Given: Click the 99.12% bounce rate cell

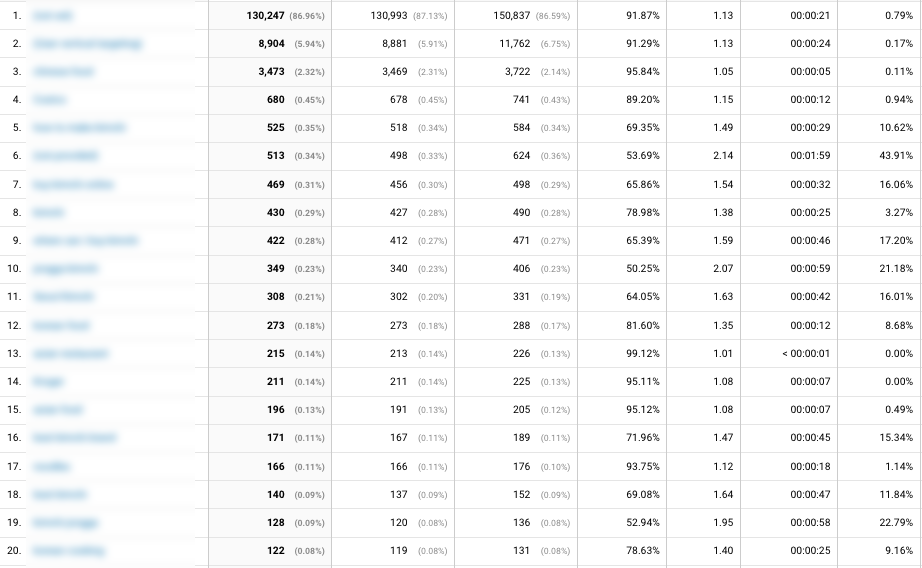Looking at the screenshot, I should point(643,353).
